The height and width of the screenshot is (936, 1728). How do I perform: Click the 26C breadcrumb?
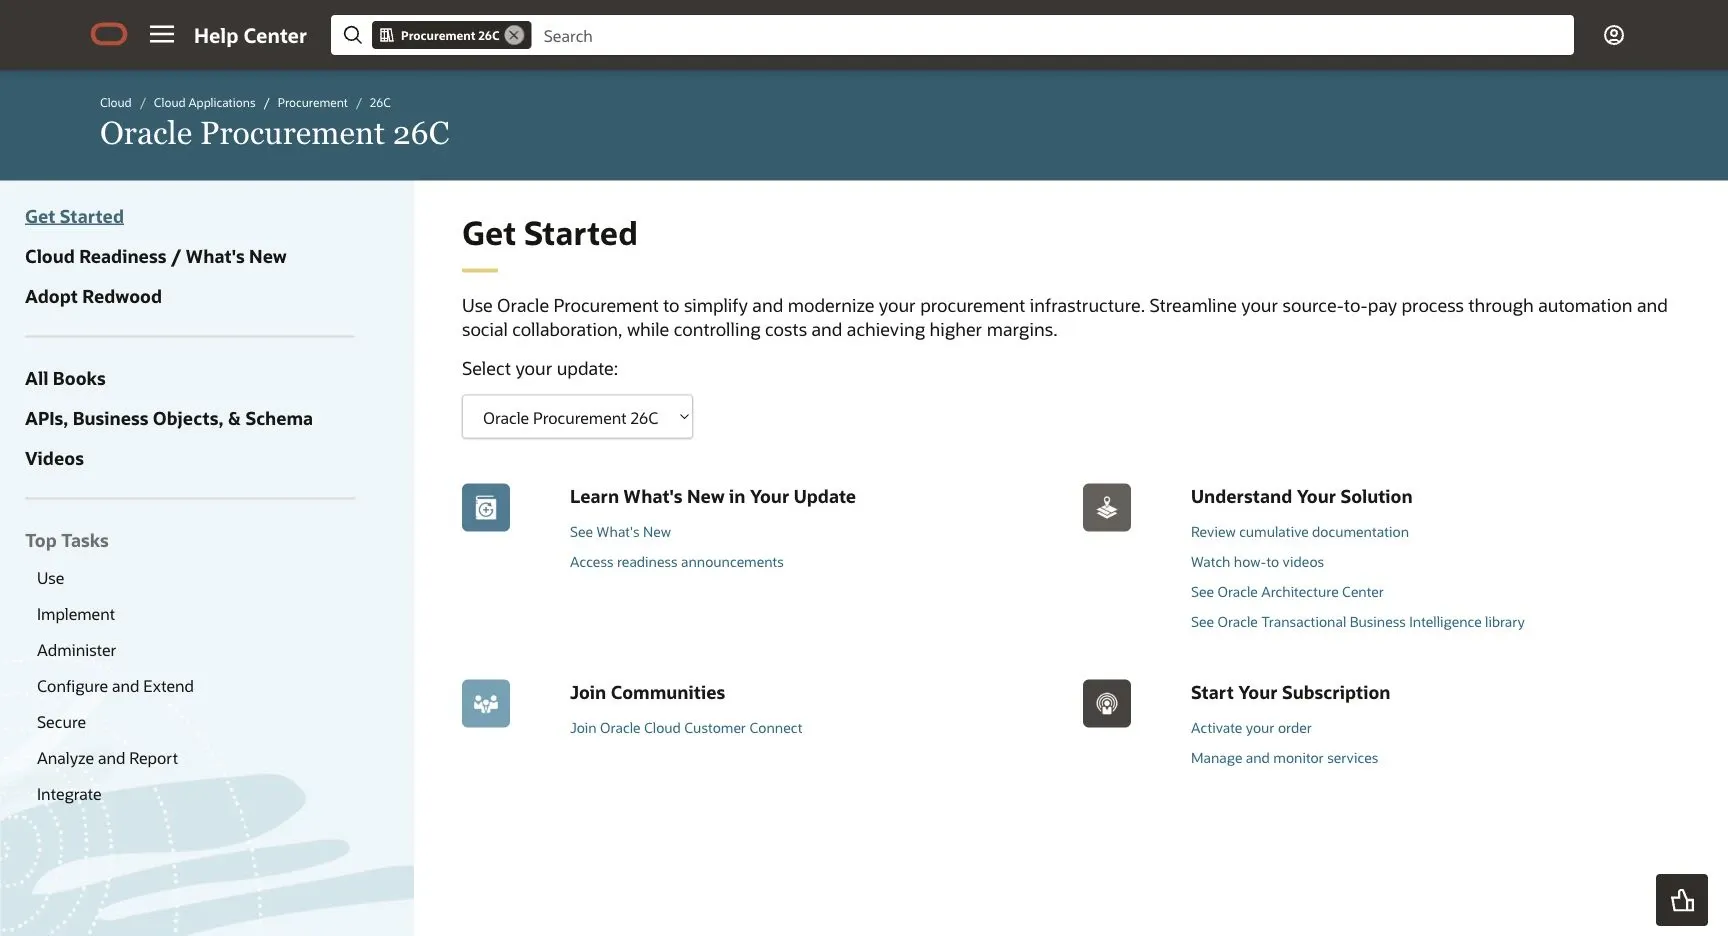[x=380, y=103]
